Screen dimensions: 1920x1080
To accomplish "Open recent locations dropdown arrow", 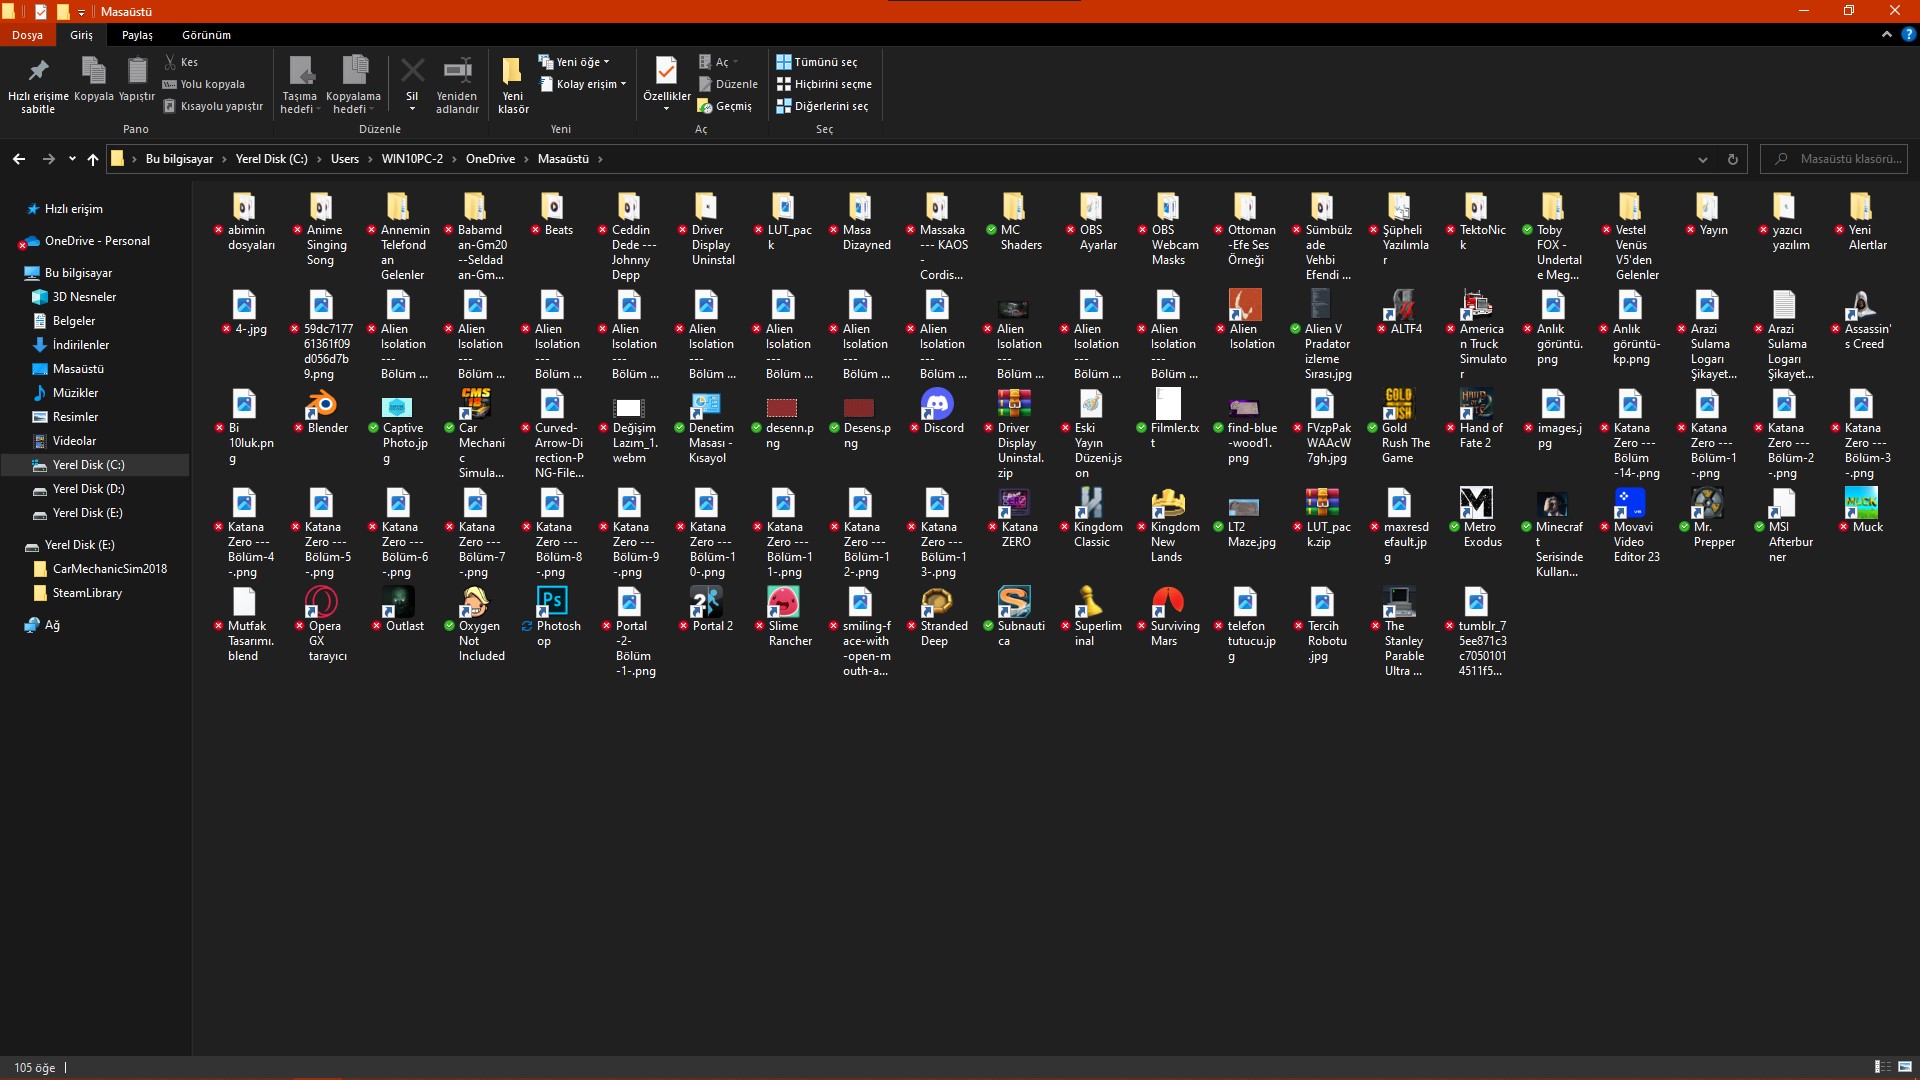I will 72,159.
